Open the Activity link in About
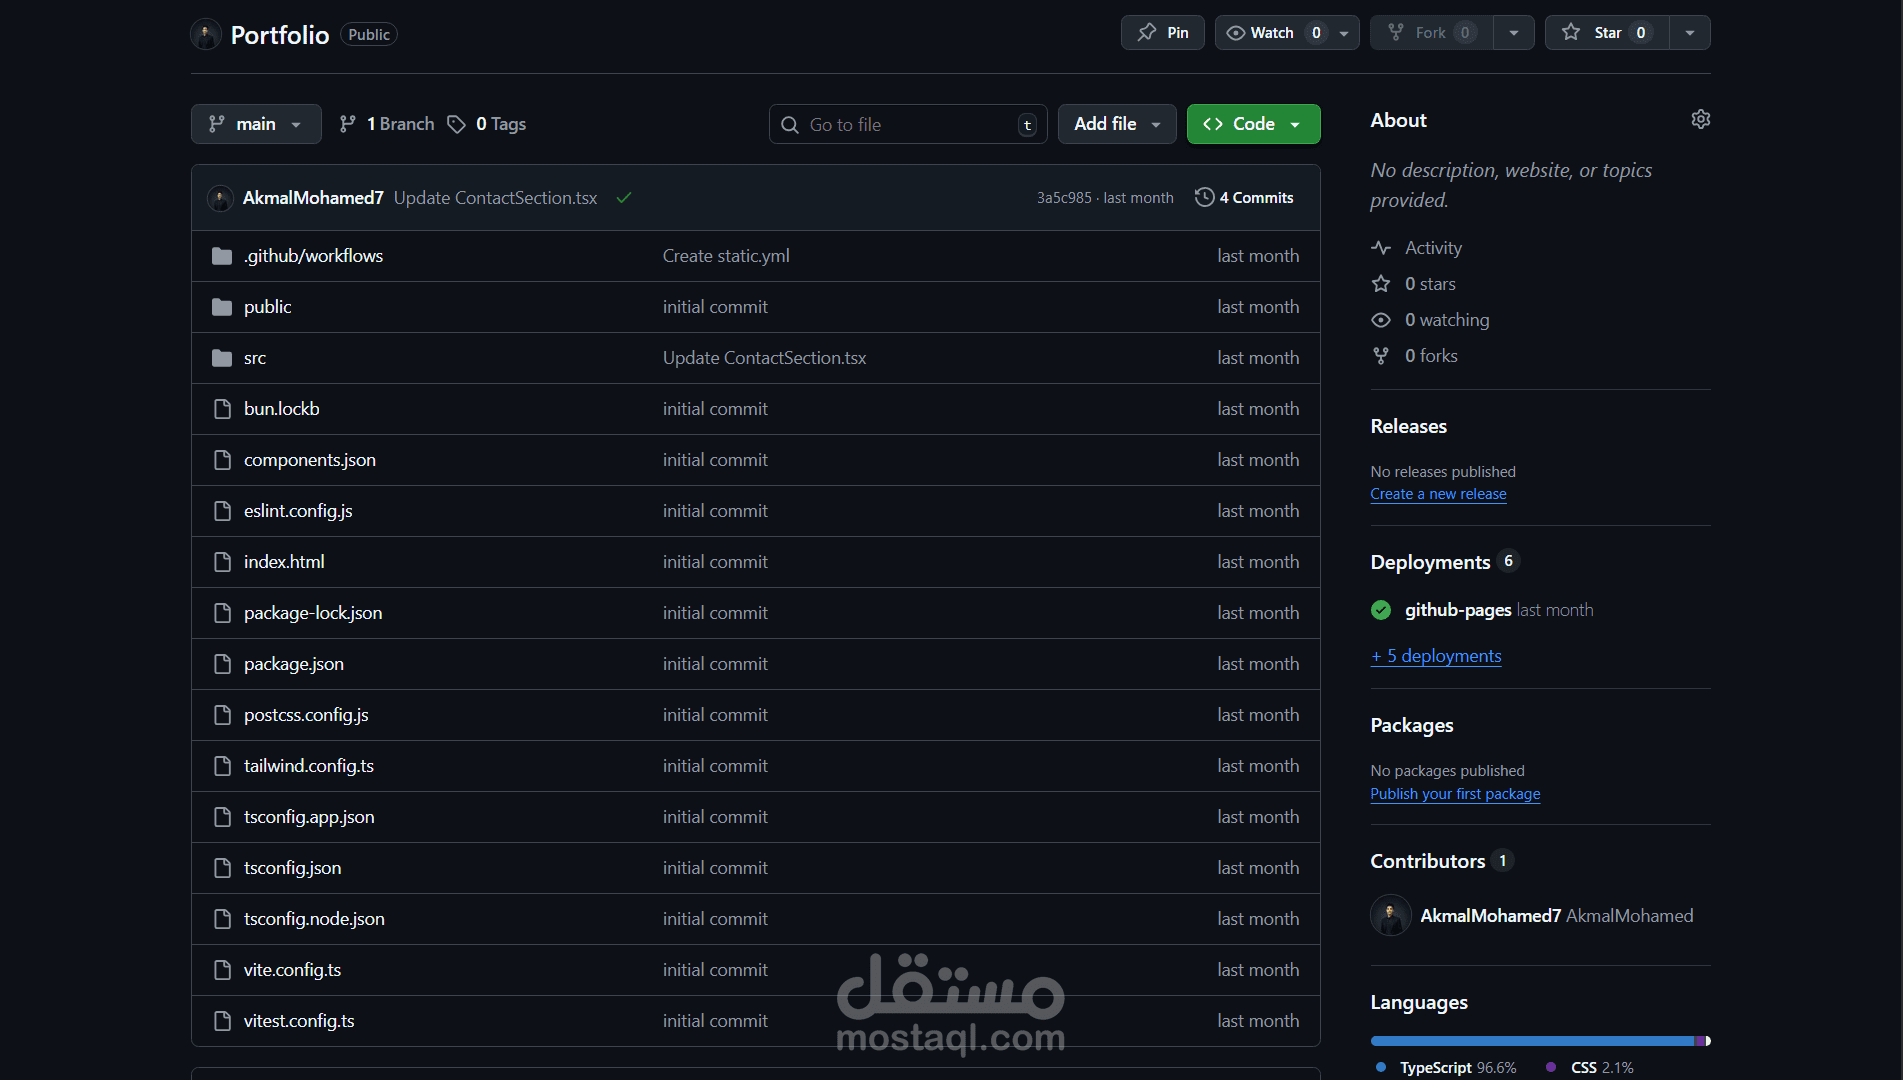This screenshot has width=1903, height=1080. [1433, 248]
